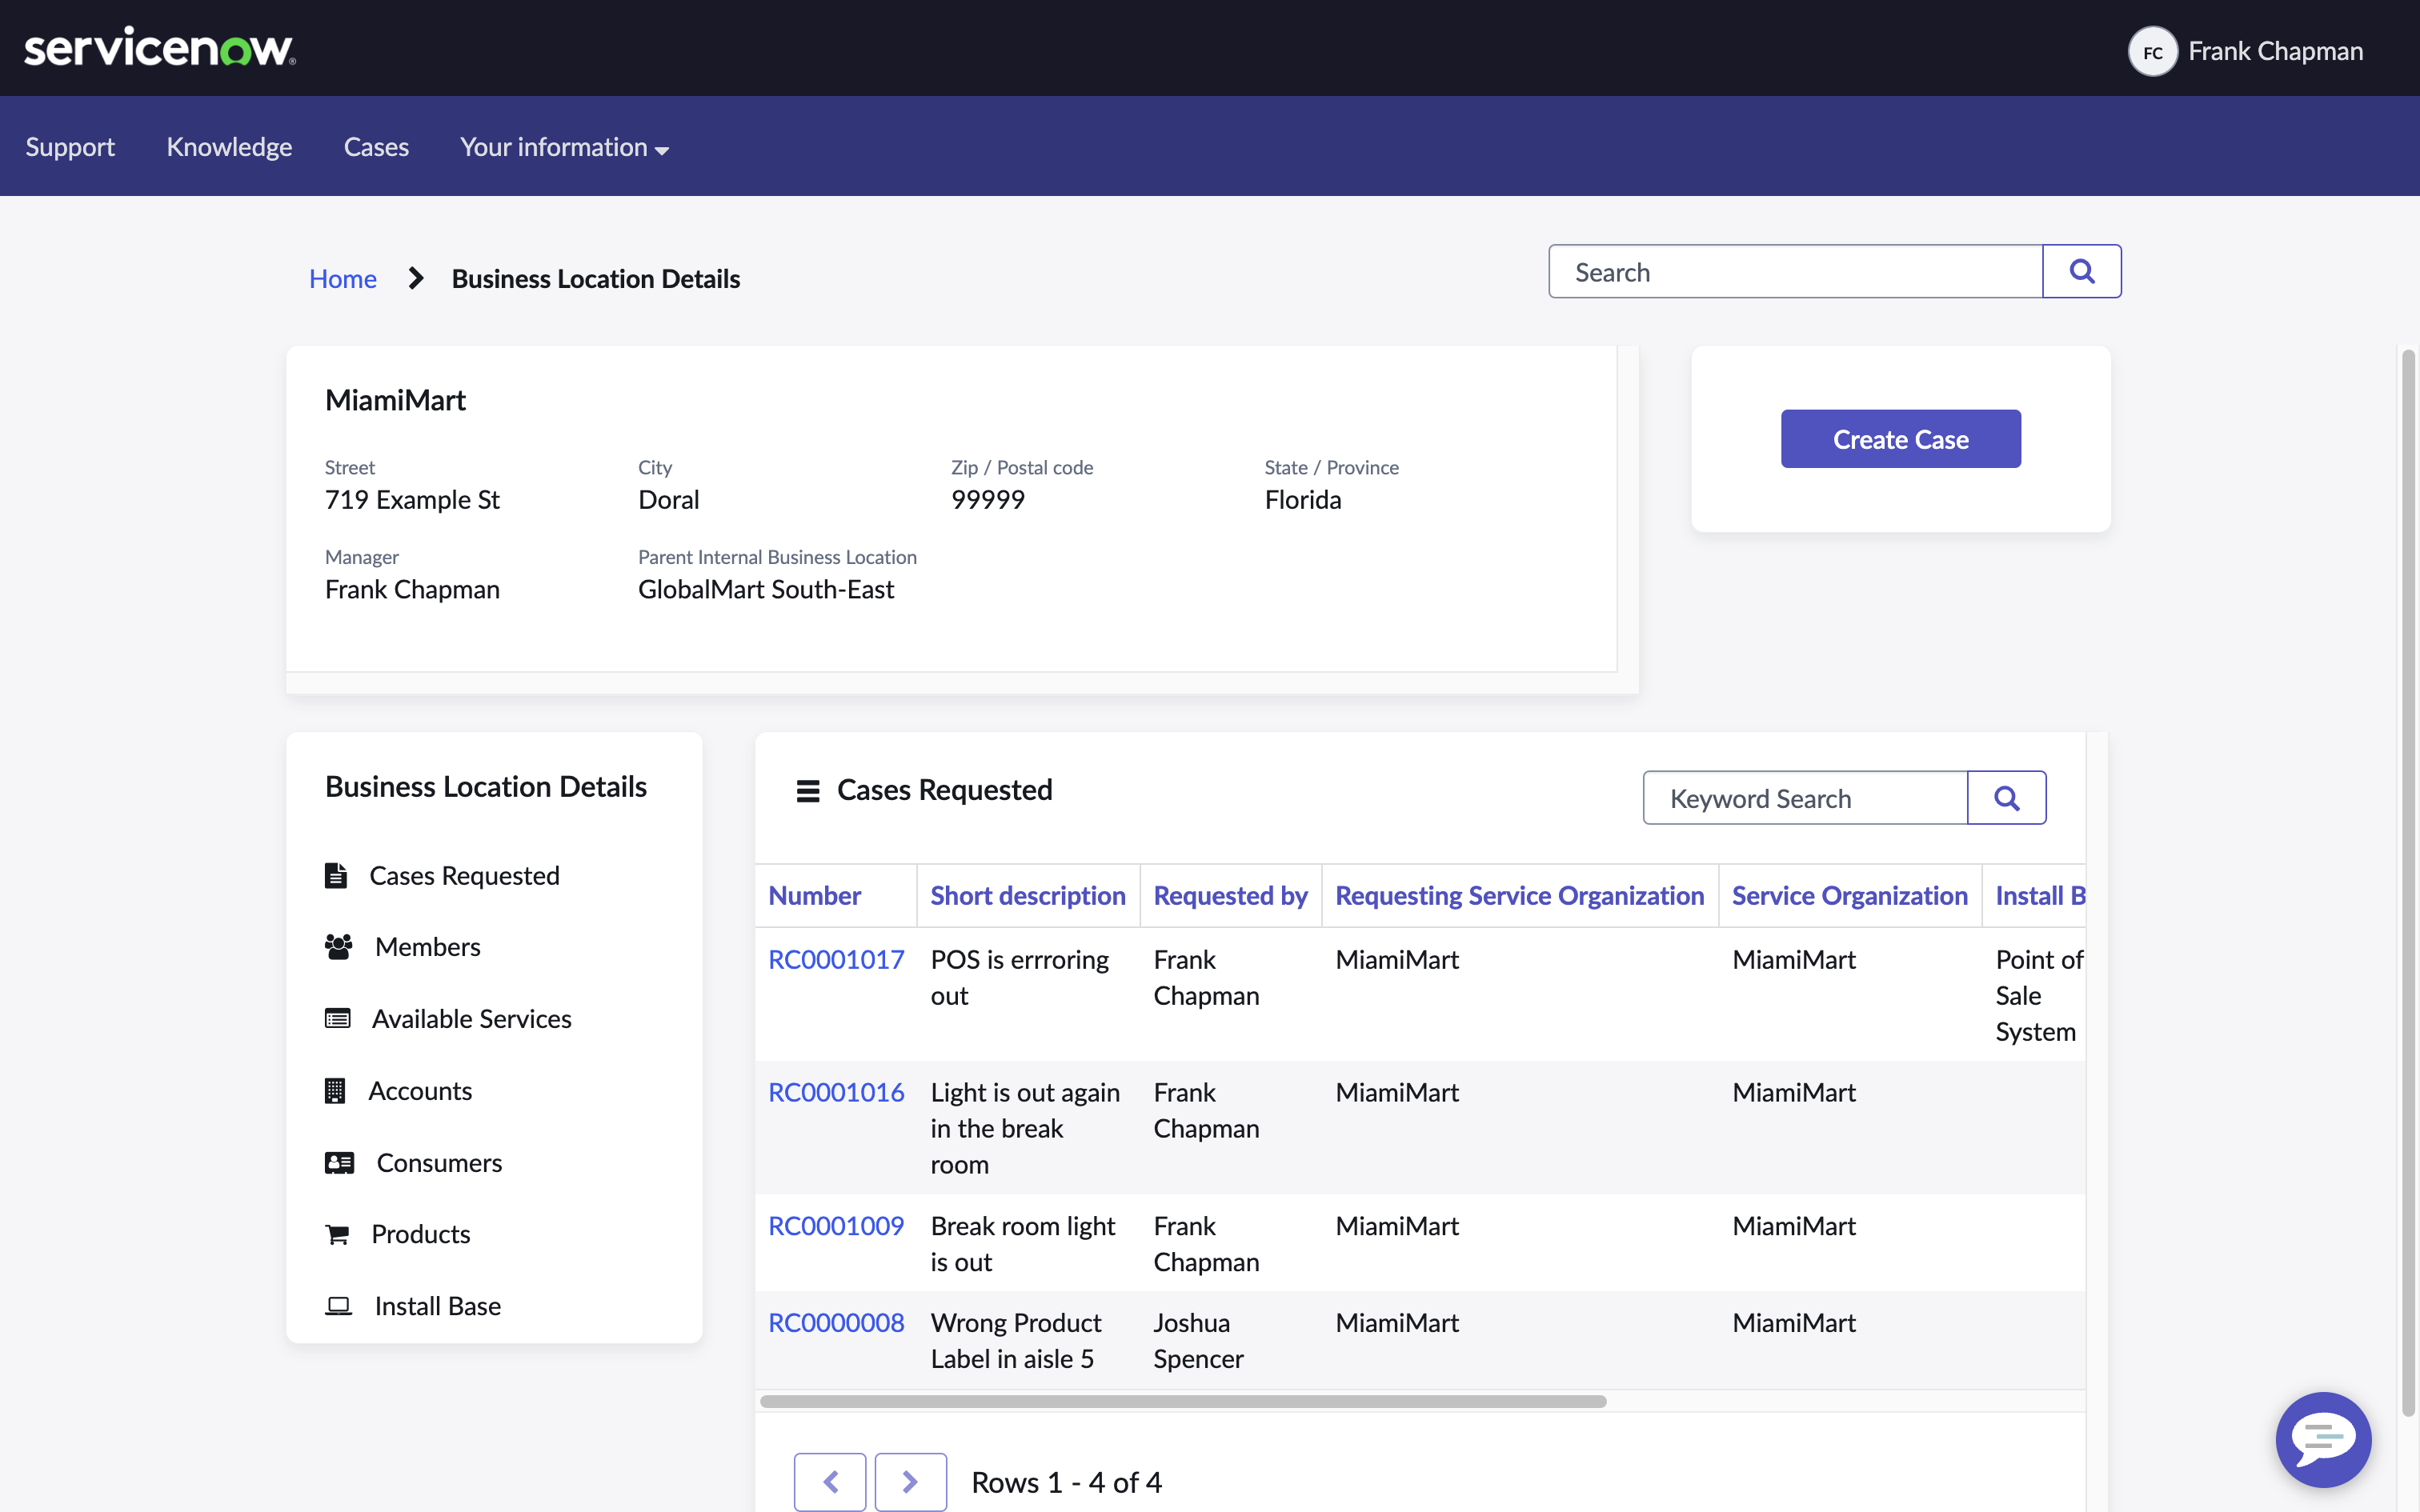Sort by Short description column
Screen dimensions: 2420x1512
tap(1028, 895)
